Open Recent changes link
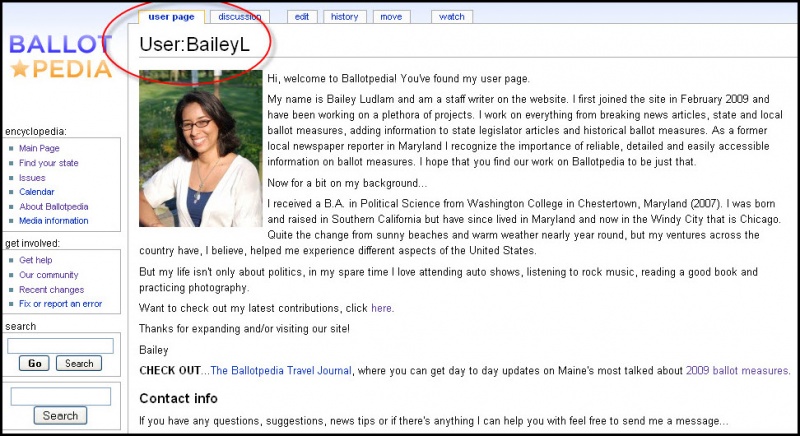This screenshot has width=800, height=436. point(50,289)
